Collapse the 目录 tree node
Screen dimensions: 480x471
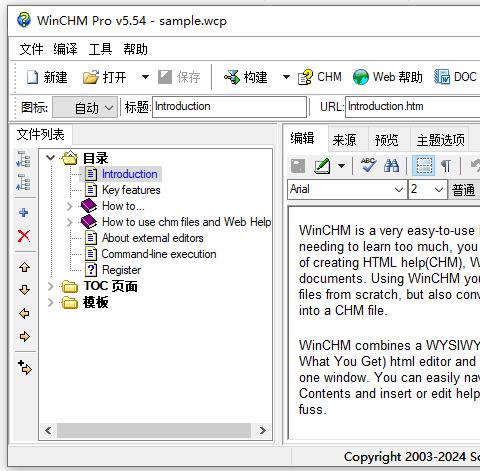(51, 157)
